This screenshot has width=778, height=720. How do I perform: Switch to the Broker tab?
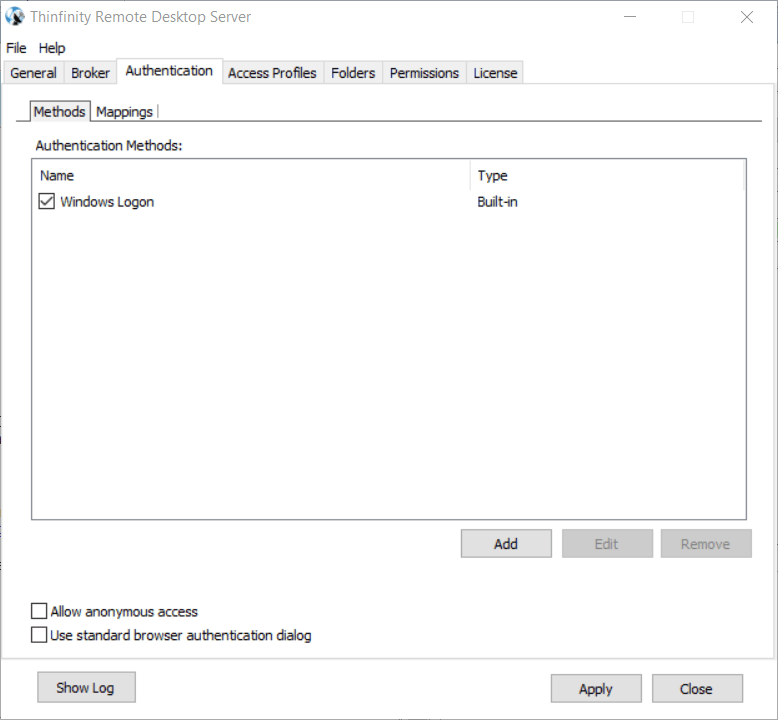pos(90,73)
